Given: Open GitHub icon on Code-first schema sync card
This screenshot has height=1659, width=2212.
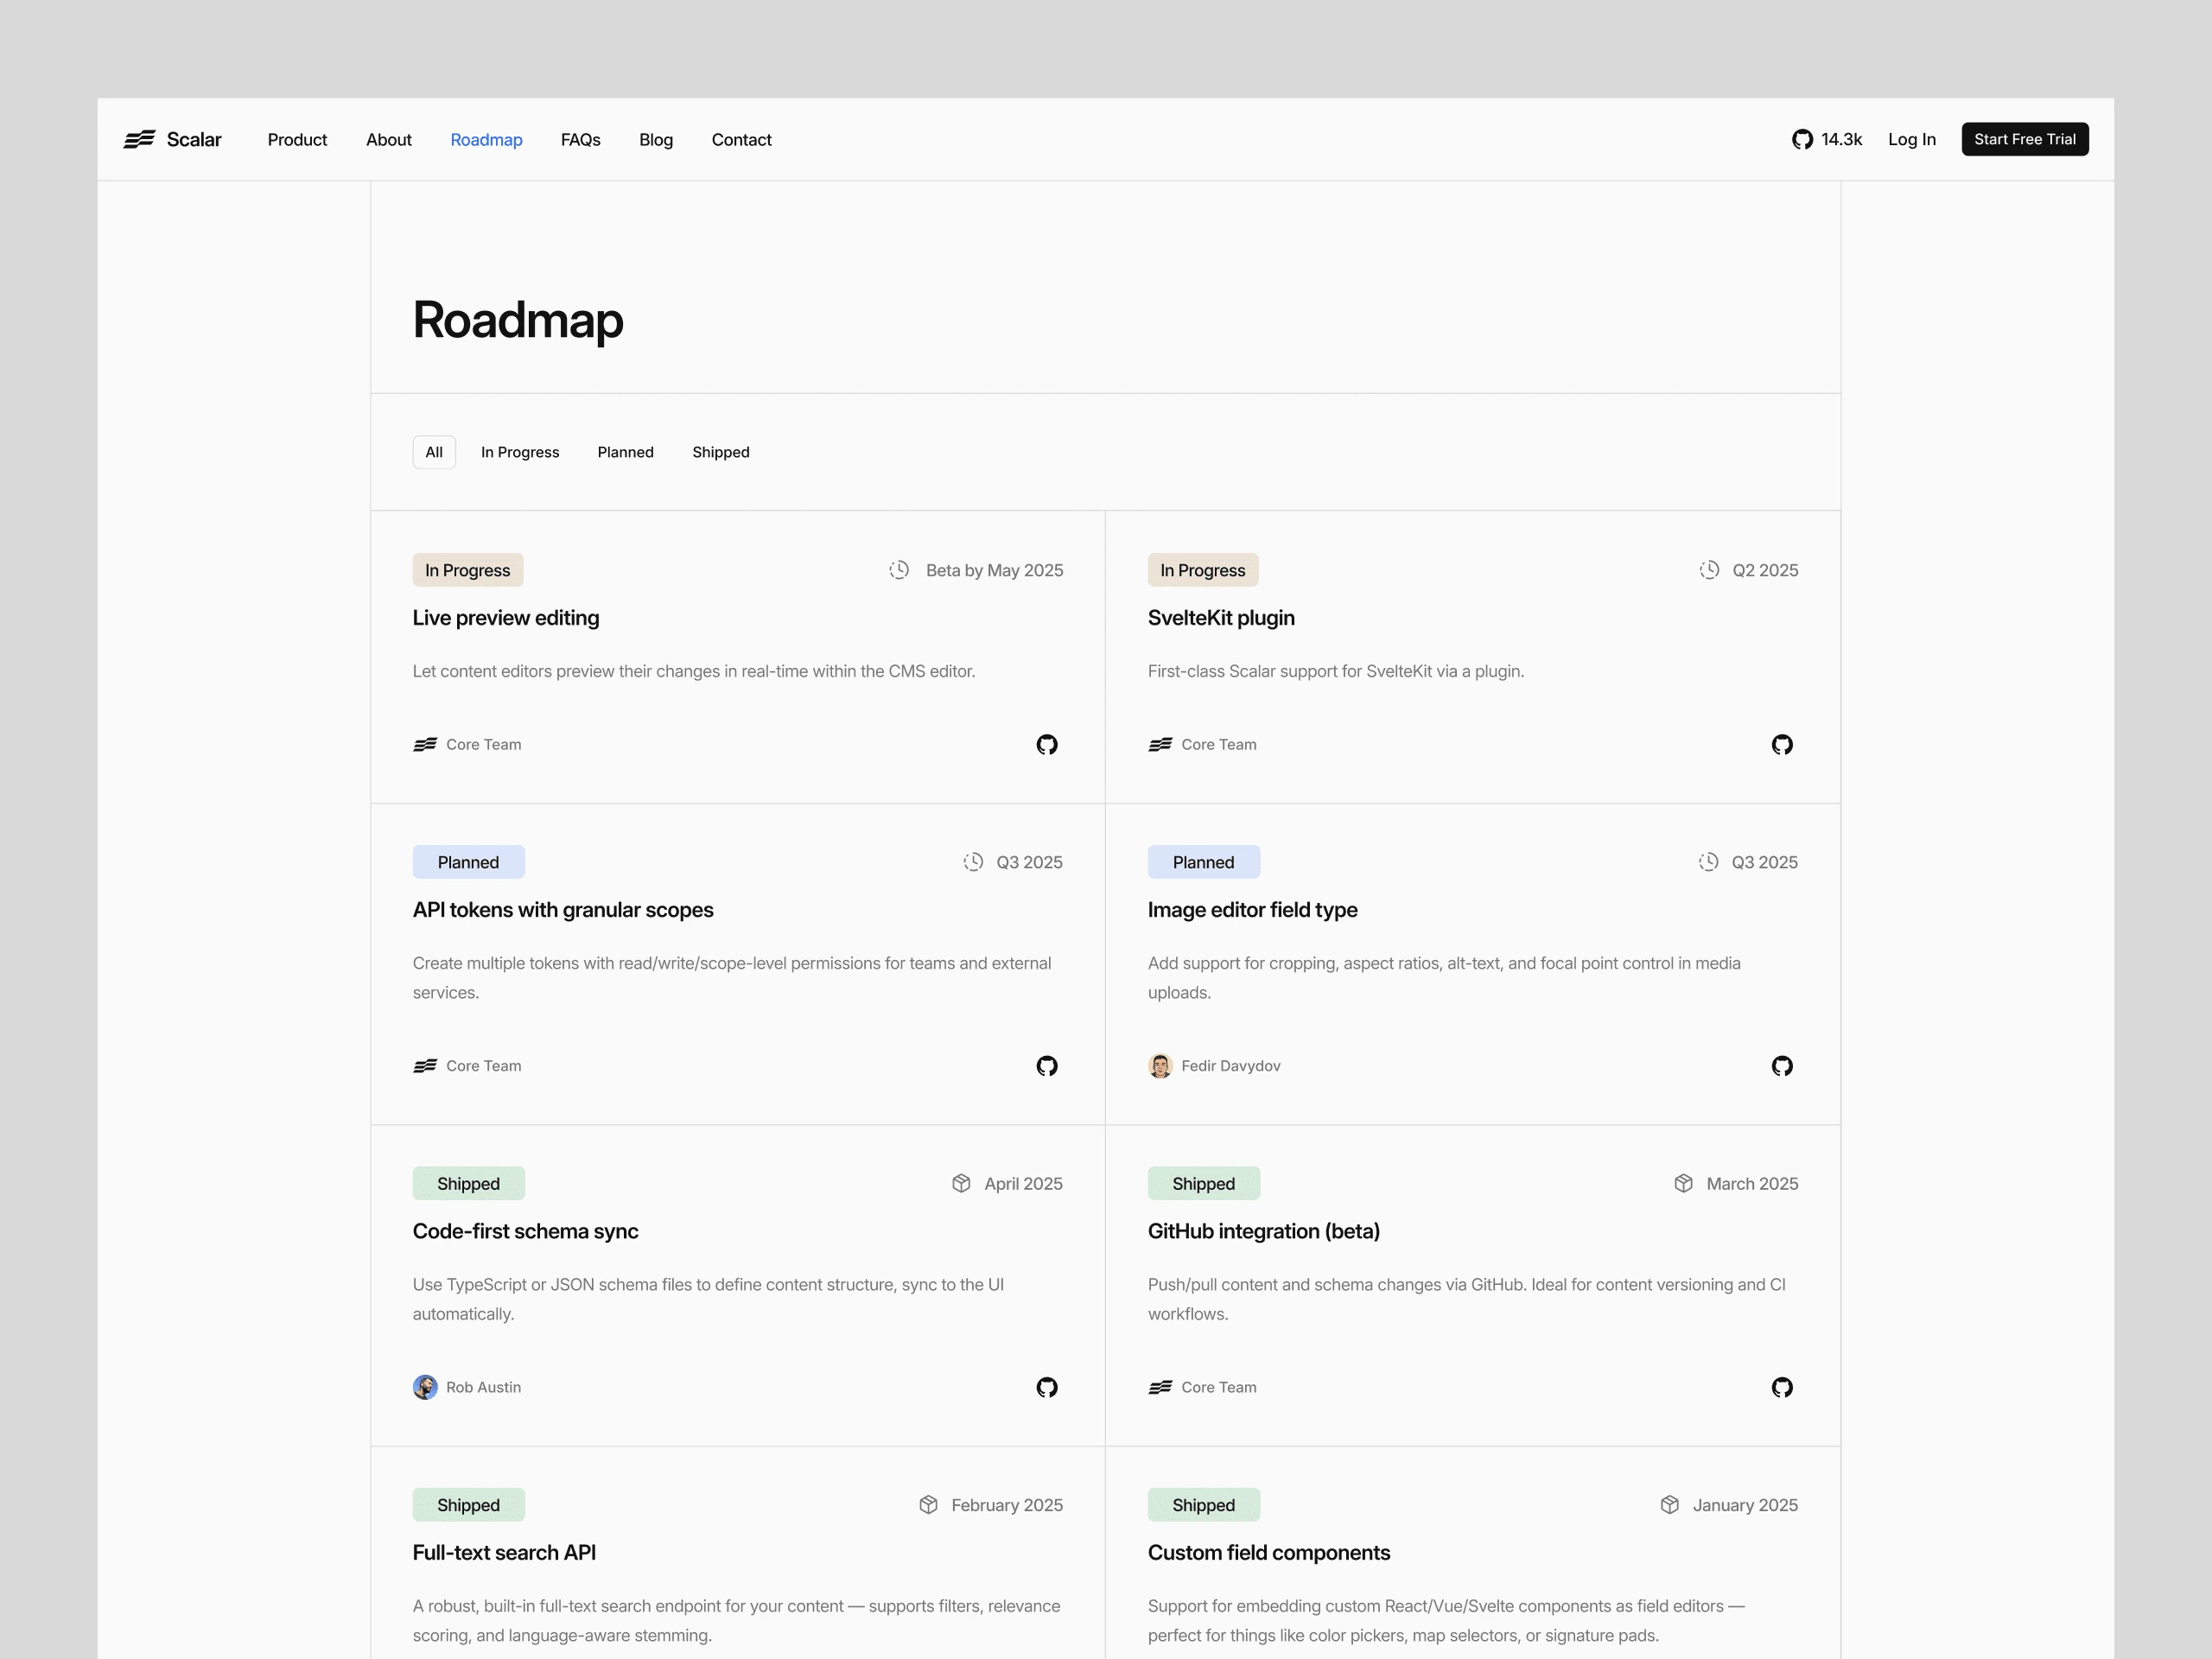Looking at the screenshot, I should coord(1046,1386).
